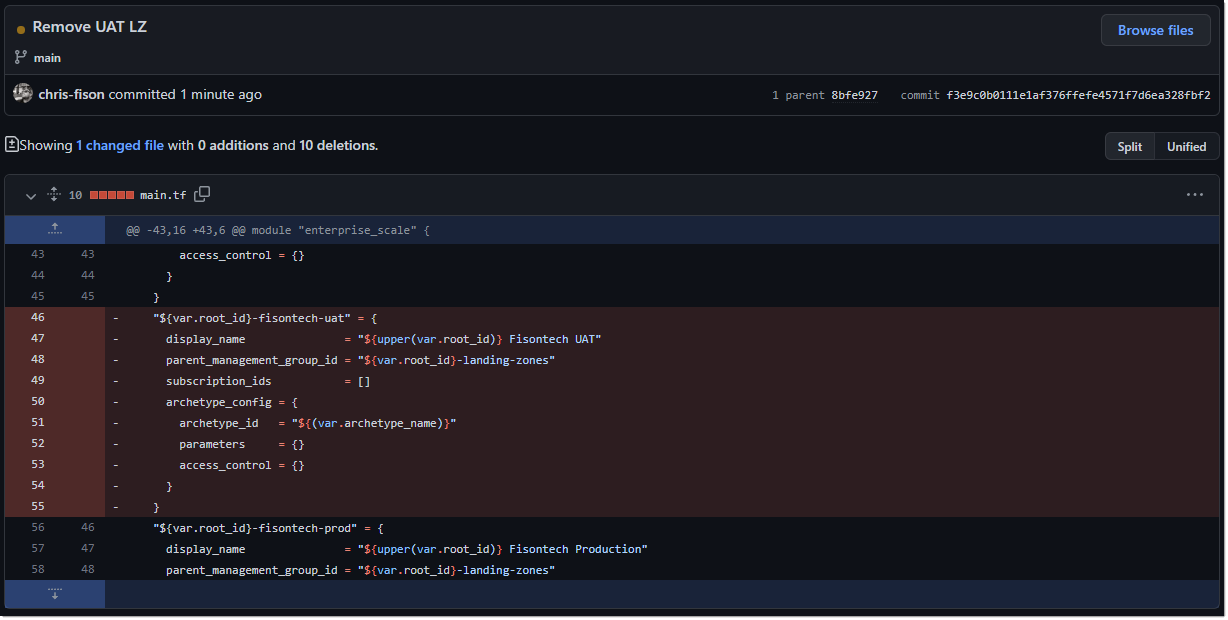
Task: Click the red diffstat squares for main.tf
Action: tap(111, 195)
